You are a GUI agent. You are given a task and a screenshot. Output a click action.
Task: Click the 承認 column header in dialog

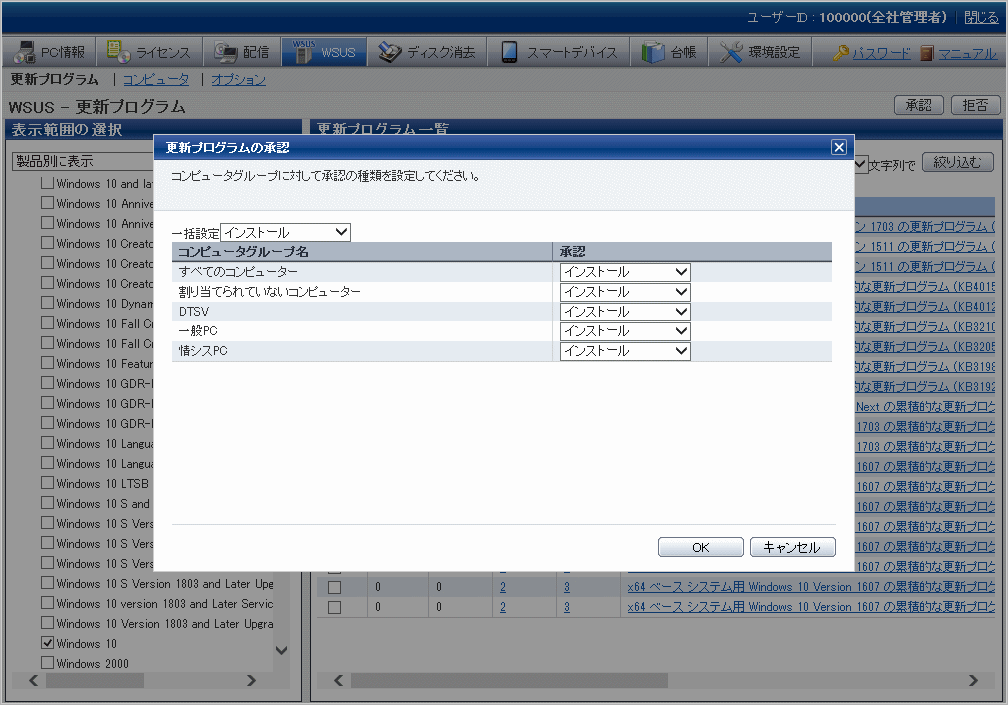(x=693, y=252)
